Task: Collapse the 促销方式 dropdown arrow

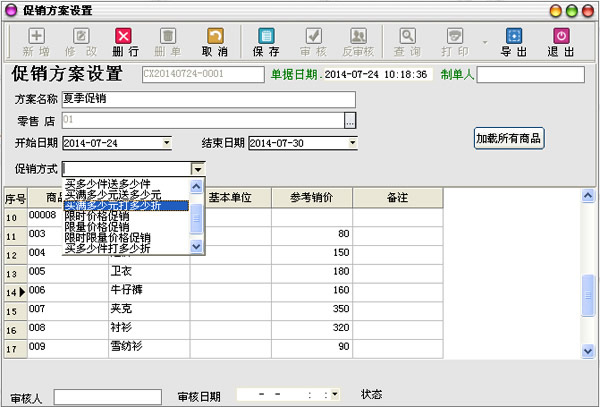Action: pos(198,169)
